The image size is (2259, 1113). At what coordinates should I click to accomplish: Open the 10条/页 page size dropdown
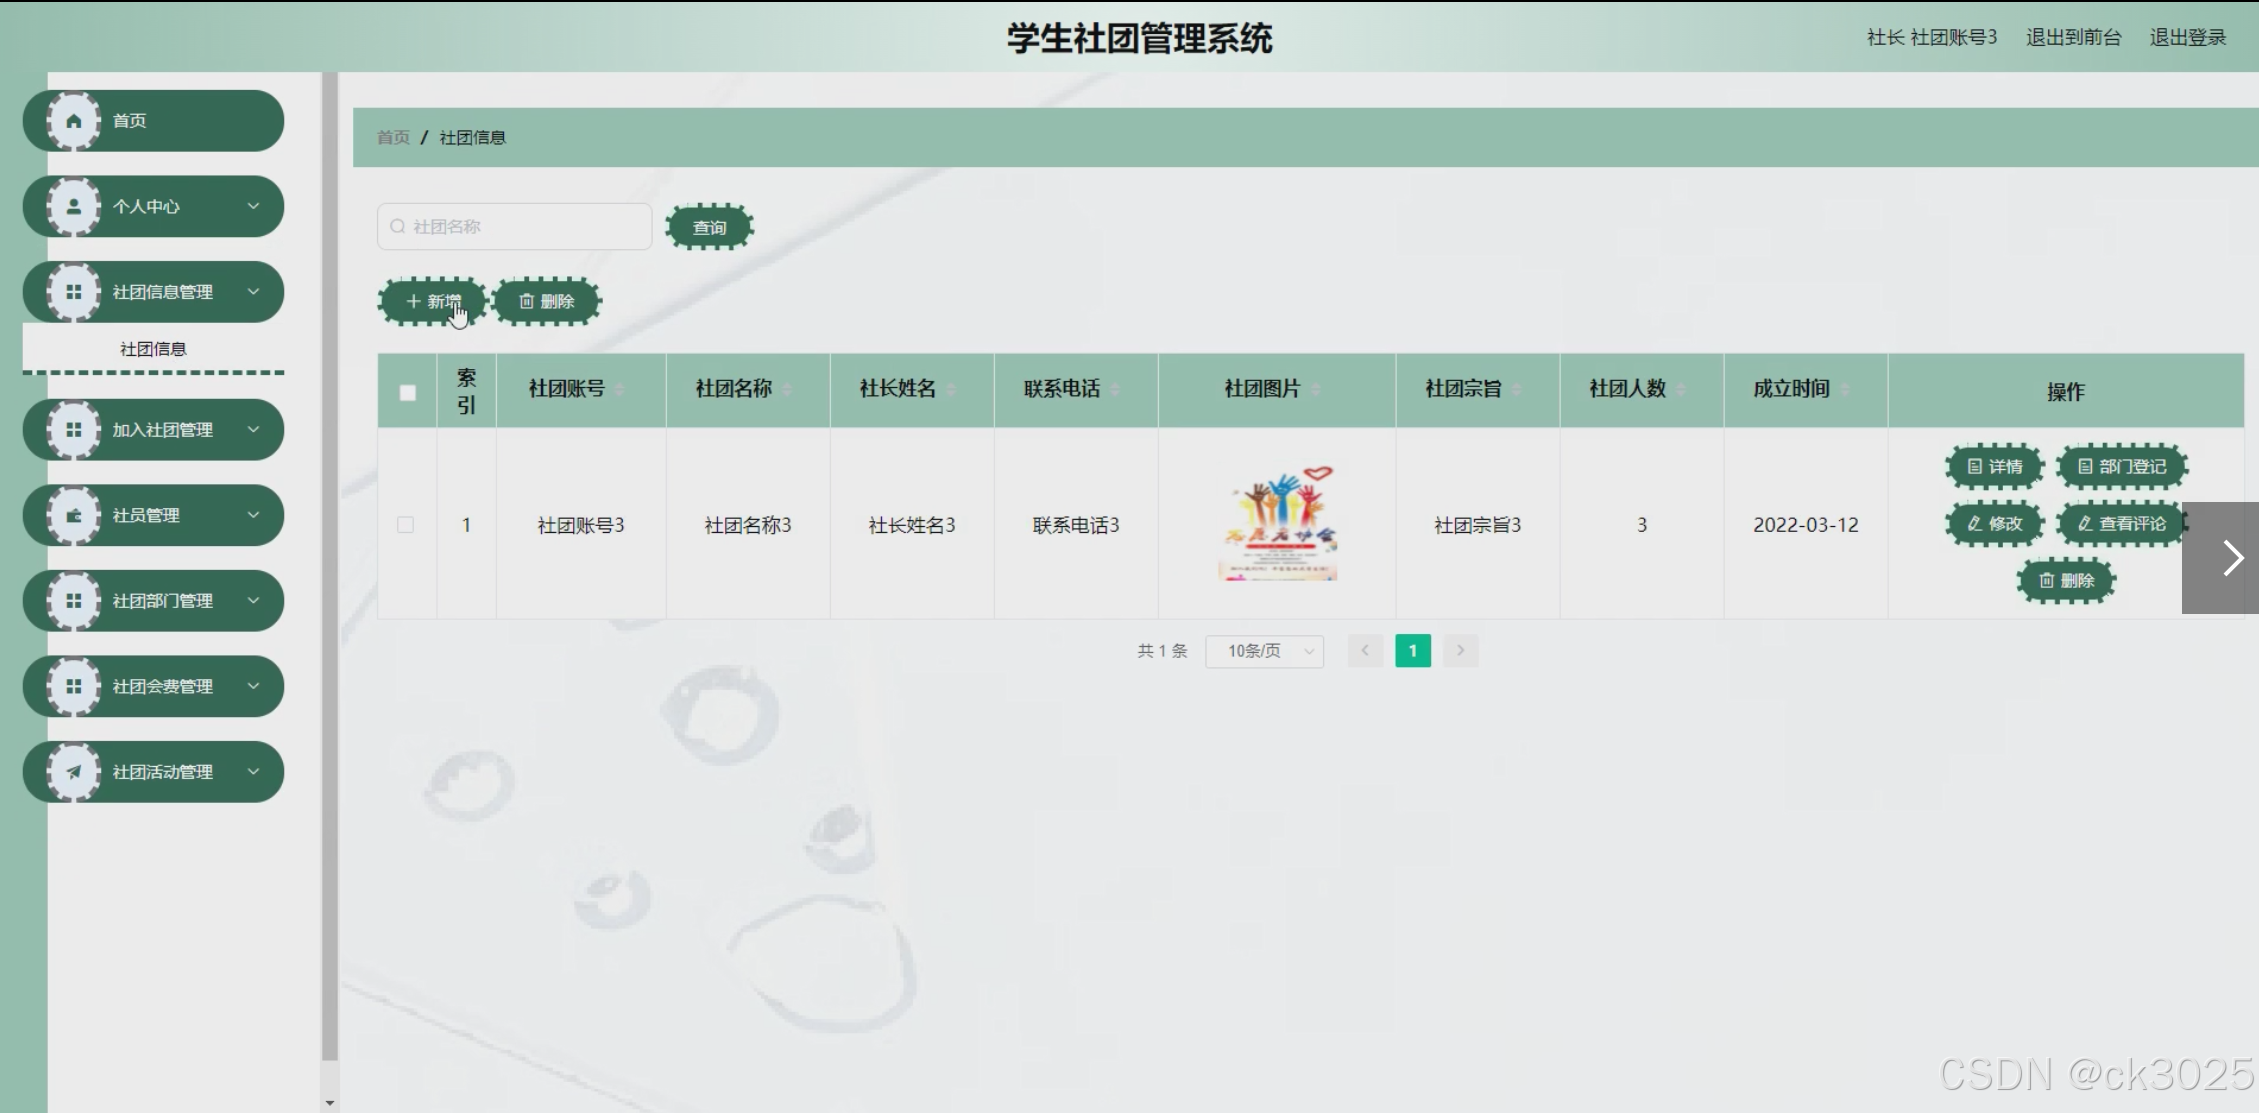tap(1264, 651)
